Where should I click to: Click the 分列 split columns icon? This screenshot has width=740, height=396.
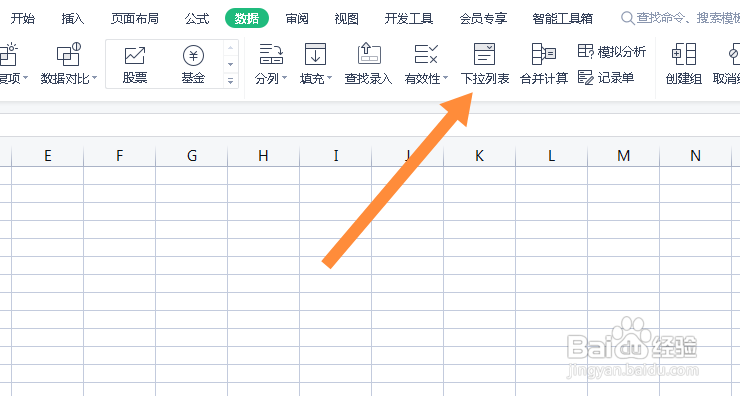271,54
